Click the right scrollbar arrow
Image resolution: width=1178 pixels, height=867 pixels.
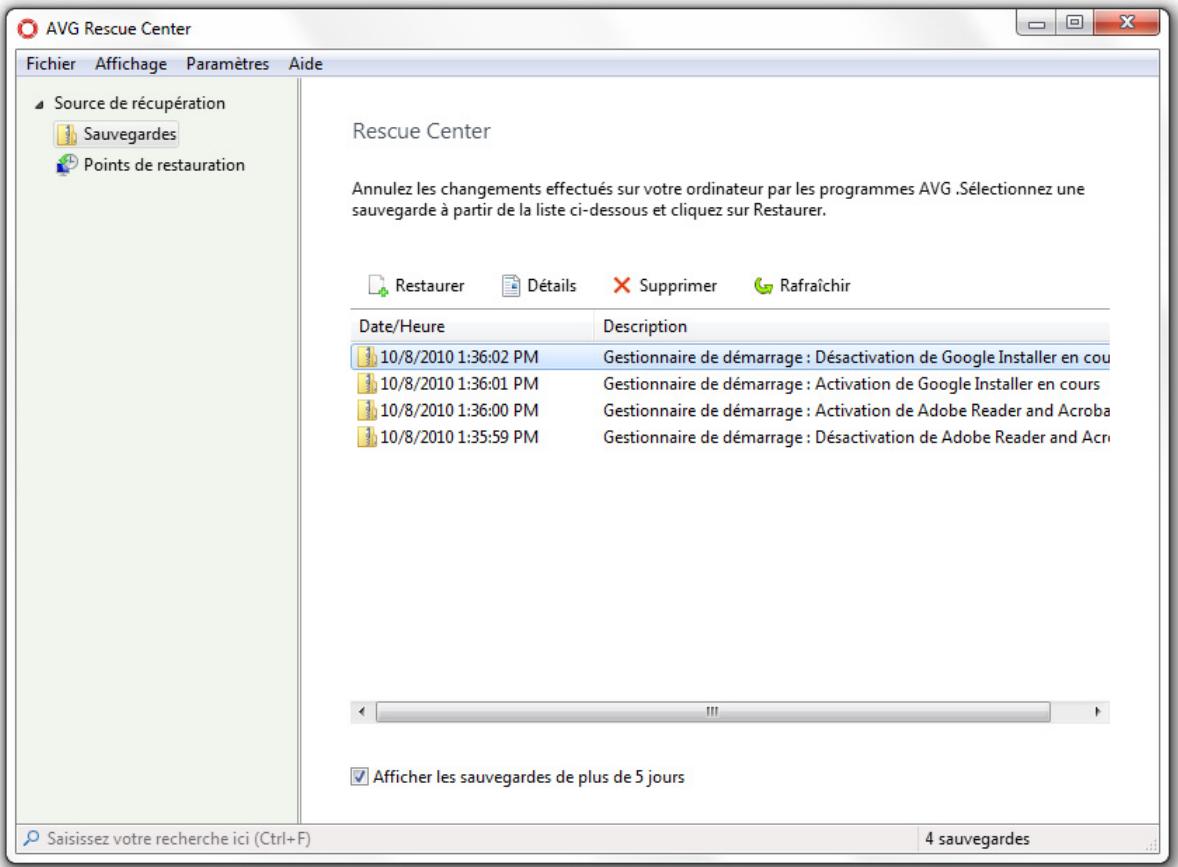coord(1098,711)
